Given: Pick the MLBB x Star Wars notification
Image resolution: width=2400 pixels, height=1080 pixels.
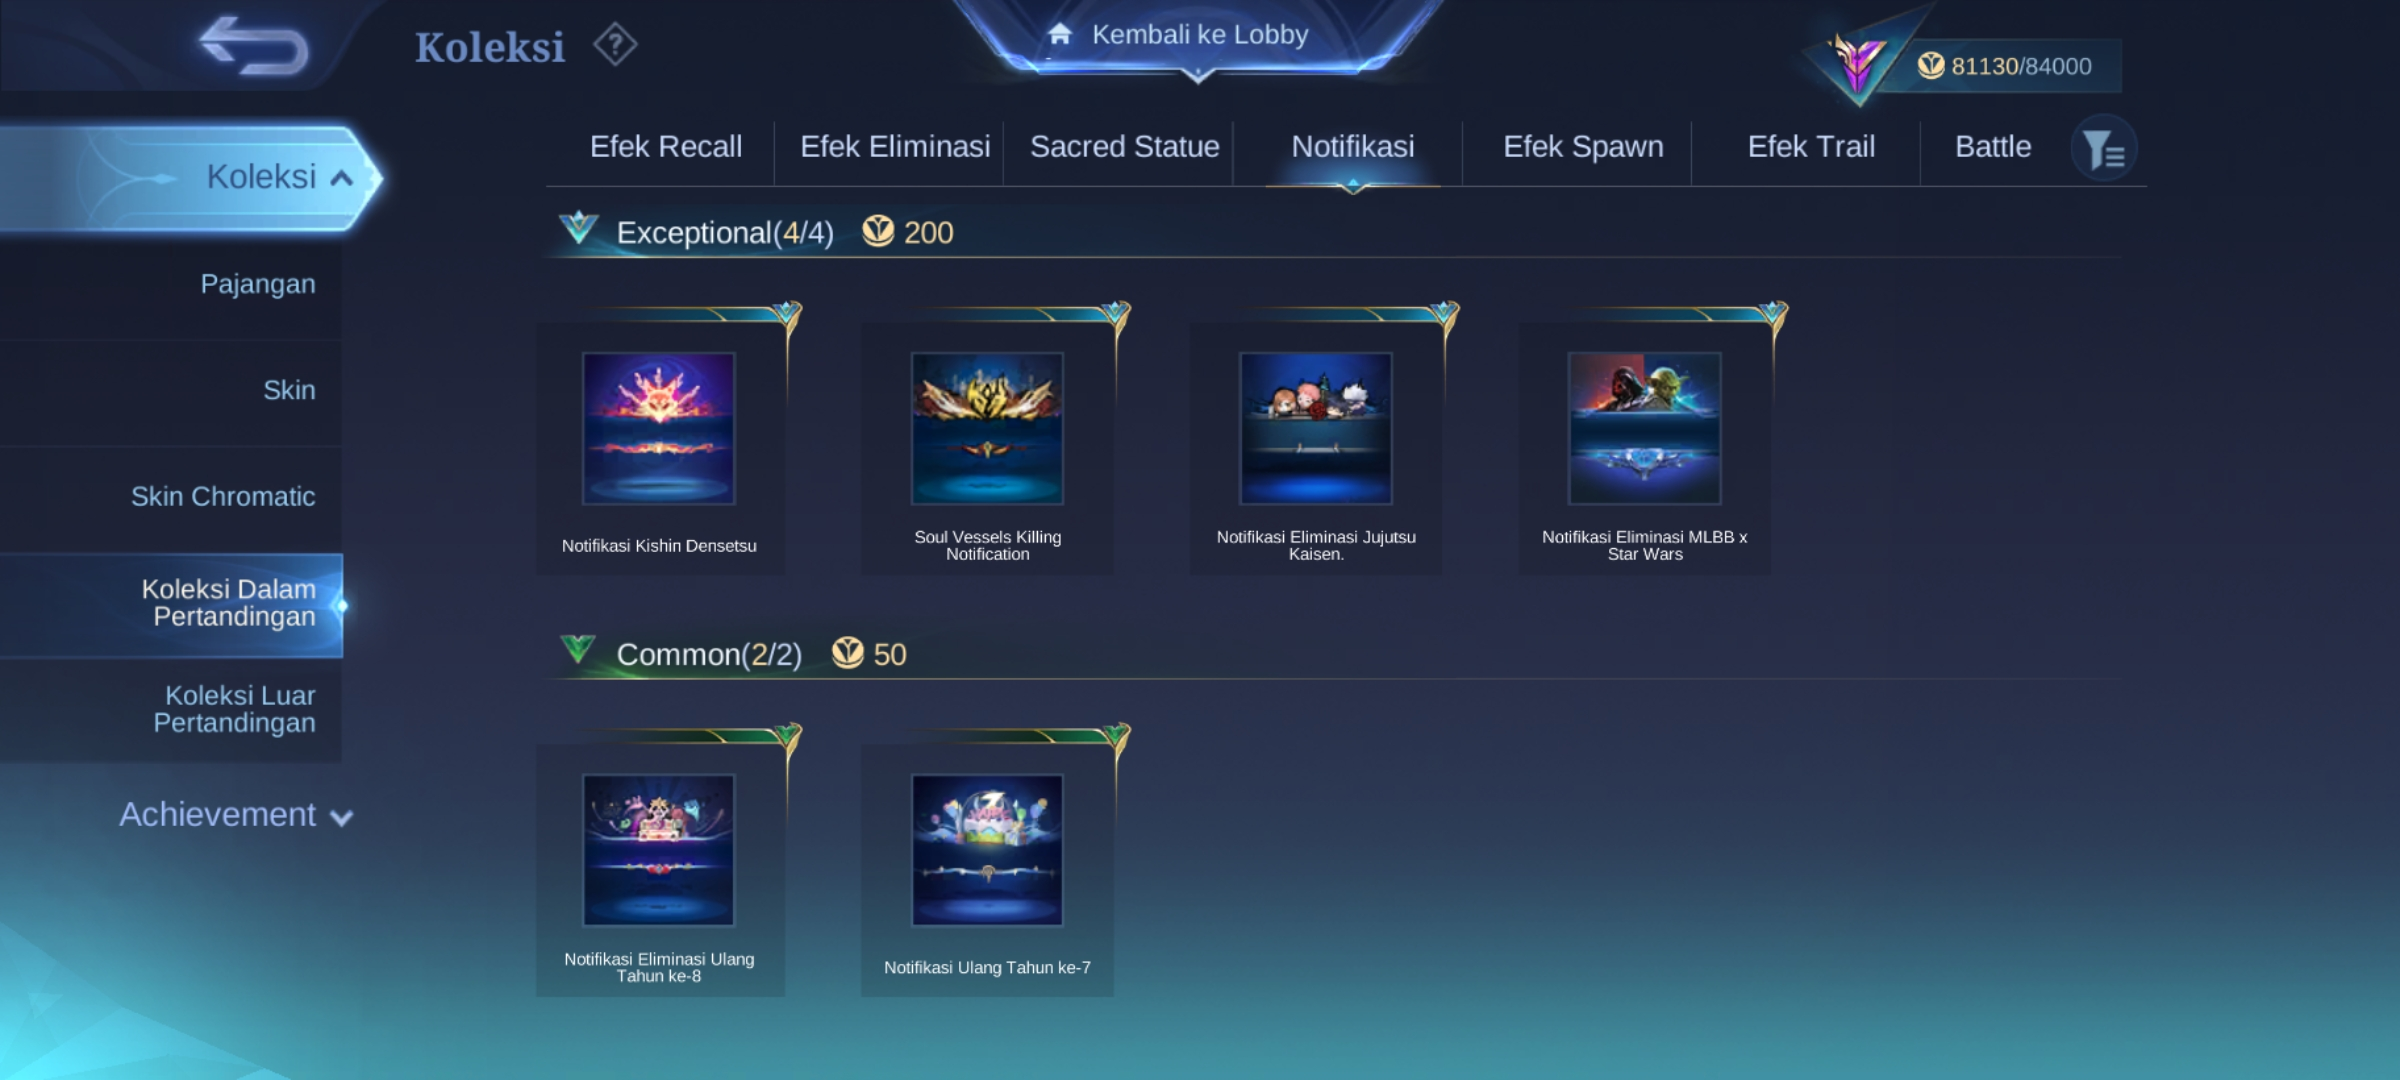Looking at the screenshot, I should coord(1645,447).
